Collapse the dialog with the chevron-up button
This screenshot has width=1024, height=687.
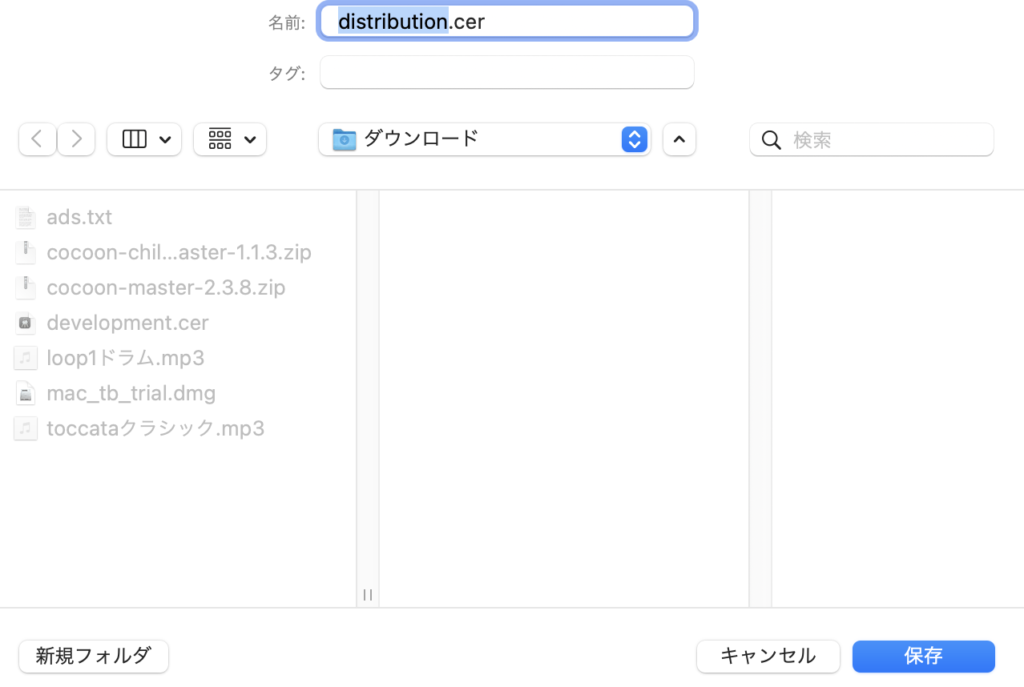(x=679, y=140)
